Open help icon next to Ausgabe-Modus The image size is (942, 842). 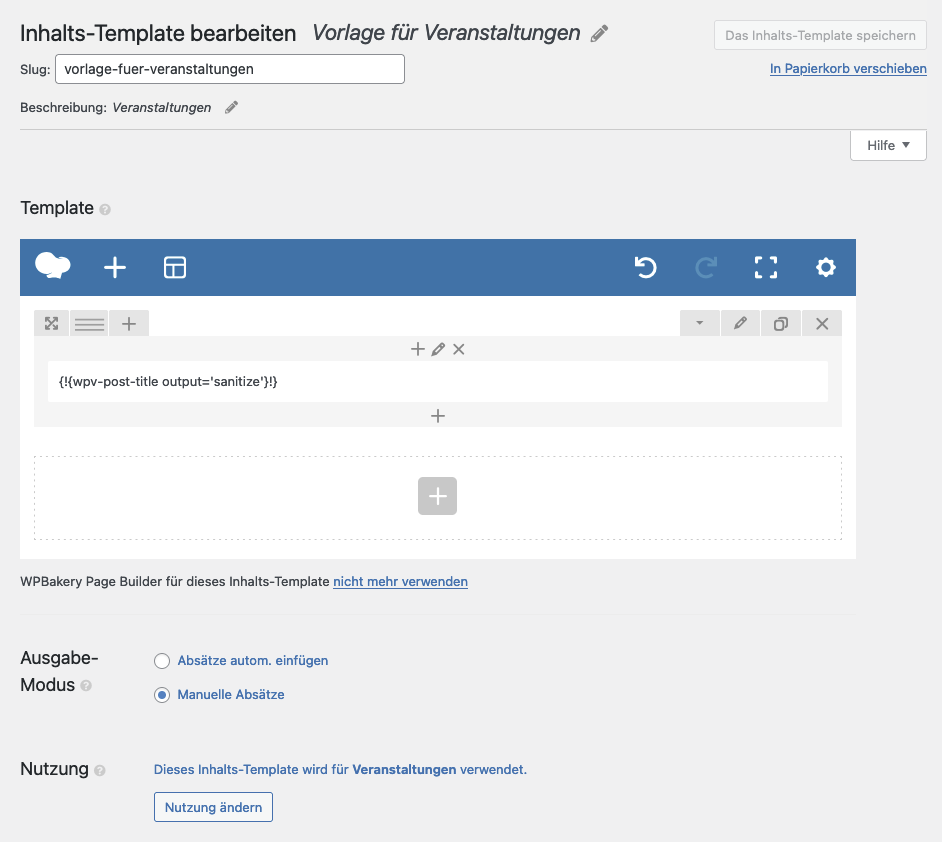[x=86, y=686]
